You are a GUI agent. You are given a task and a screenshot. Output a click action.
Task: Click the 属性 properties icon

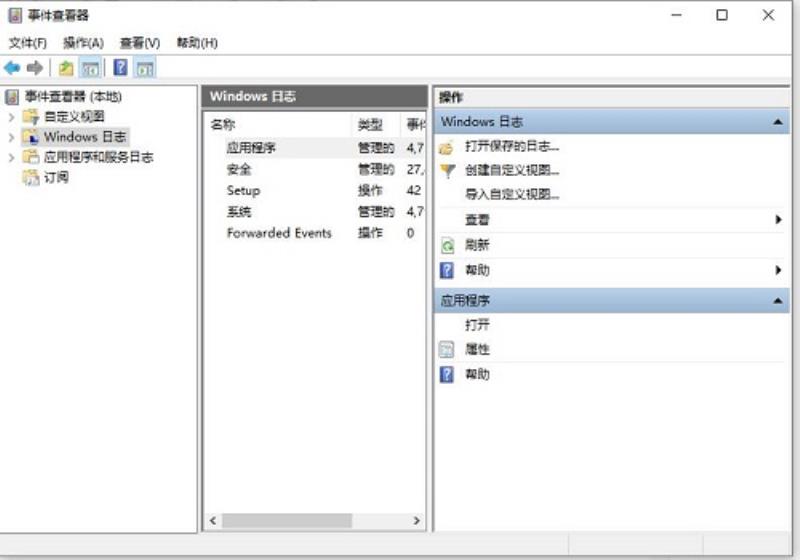click(x=446, y=349)
